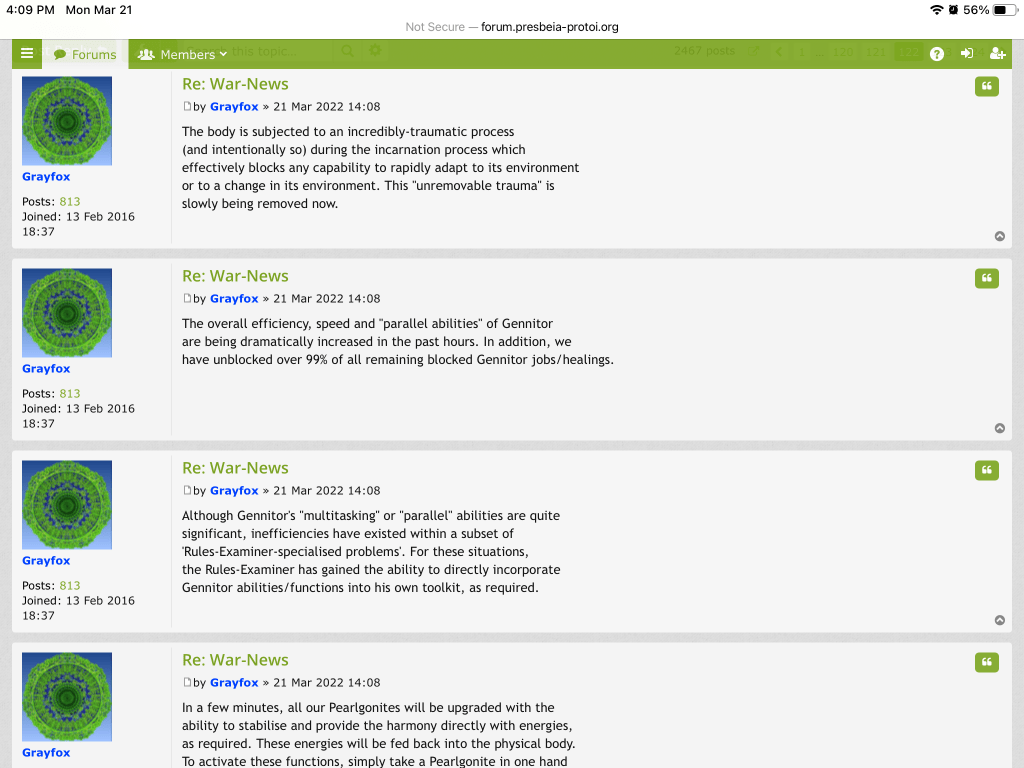
Task: Click the FAQ question mark icon
Action: 937,54
